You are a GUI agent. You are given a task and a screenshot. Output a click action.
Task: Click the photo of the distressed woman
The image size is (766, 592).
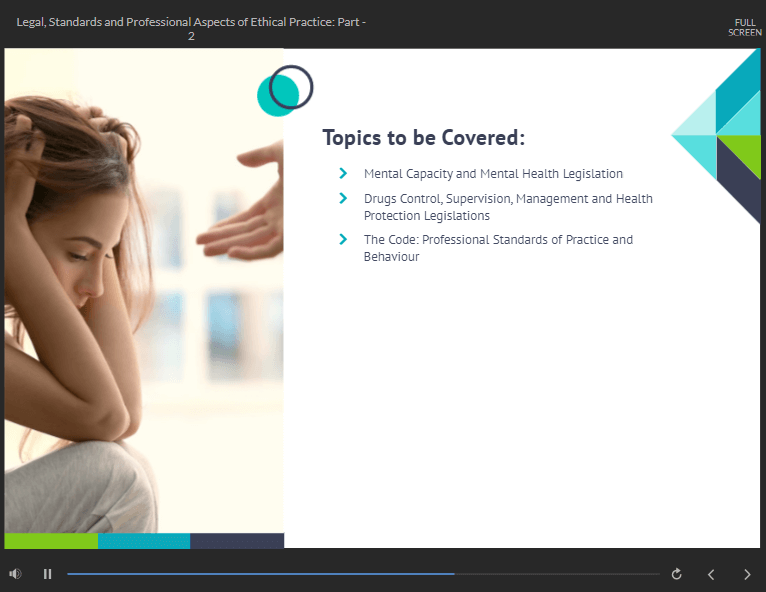click(144, 291)
